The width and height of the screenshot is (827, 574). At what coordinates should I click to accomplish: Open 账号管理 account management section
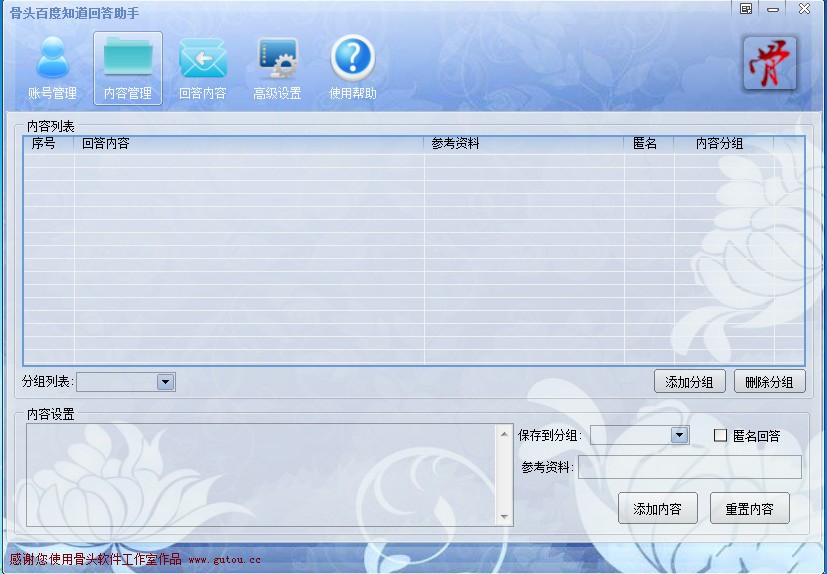coord(52,68)
